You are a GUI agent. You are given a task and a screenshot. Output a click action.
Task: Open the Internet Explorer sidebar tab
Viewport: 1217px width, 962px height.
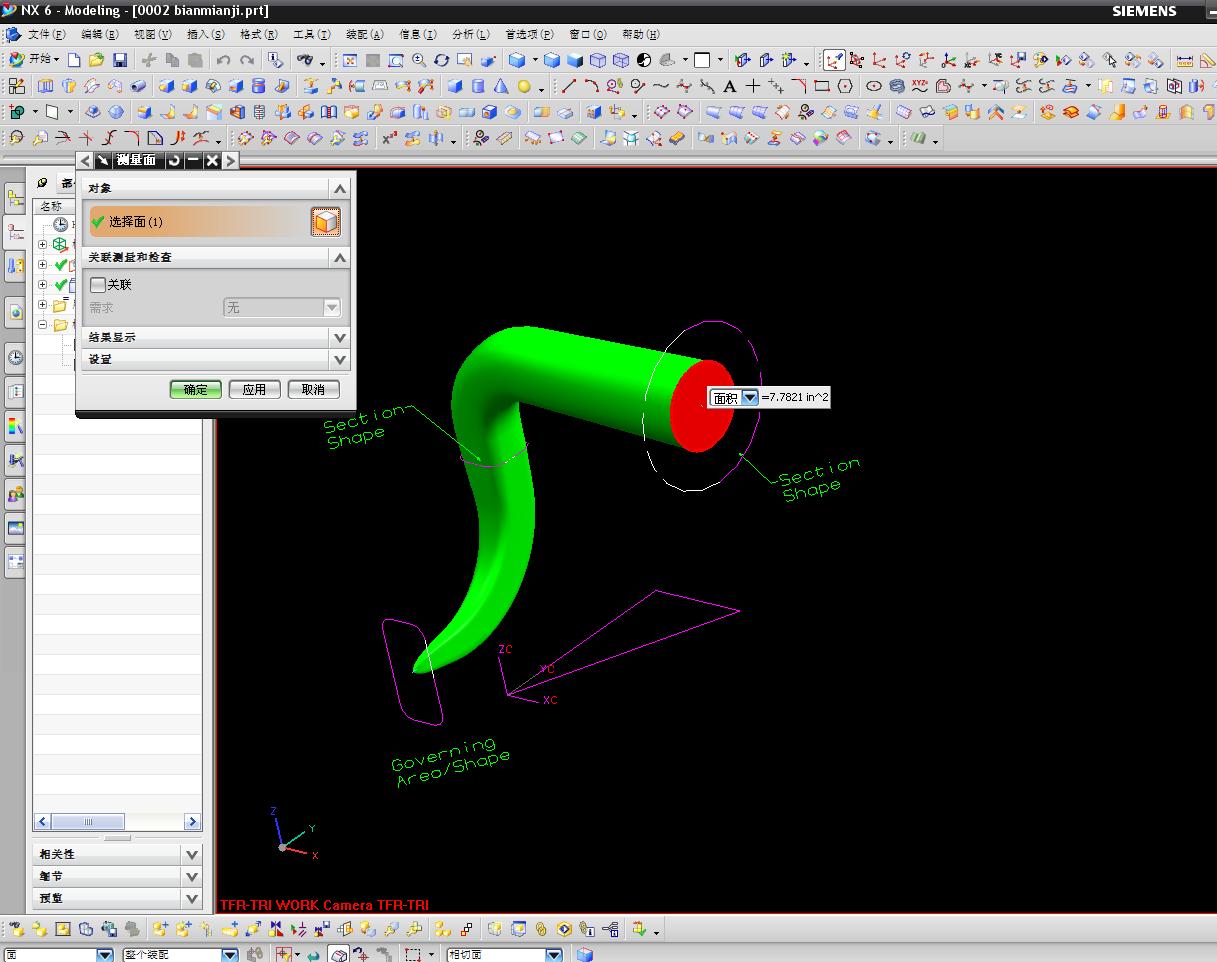tap(15, 312)
